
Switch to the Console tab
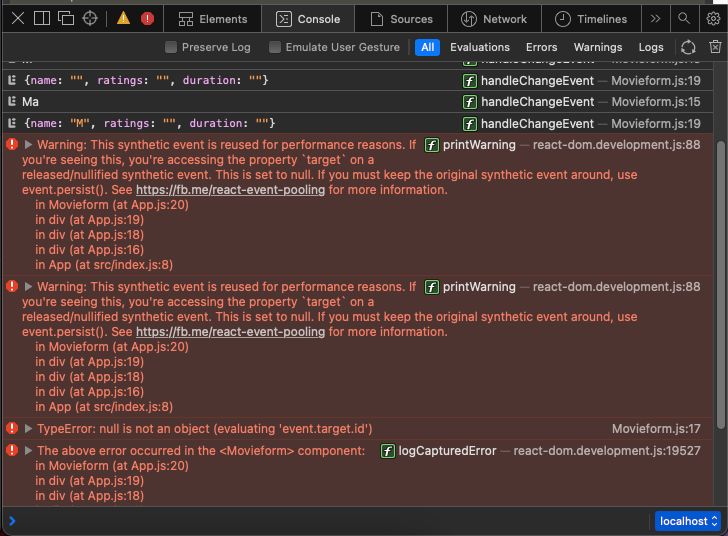(x=308, y=19)
